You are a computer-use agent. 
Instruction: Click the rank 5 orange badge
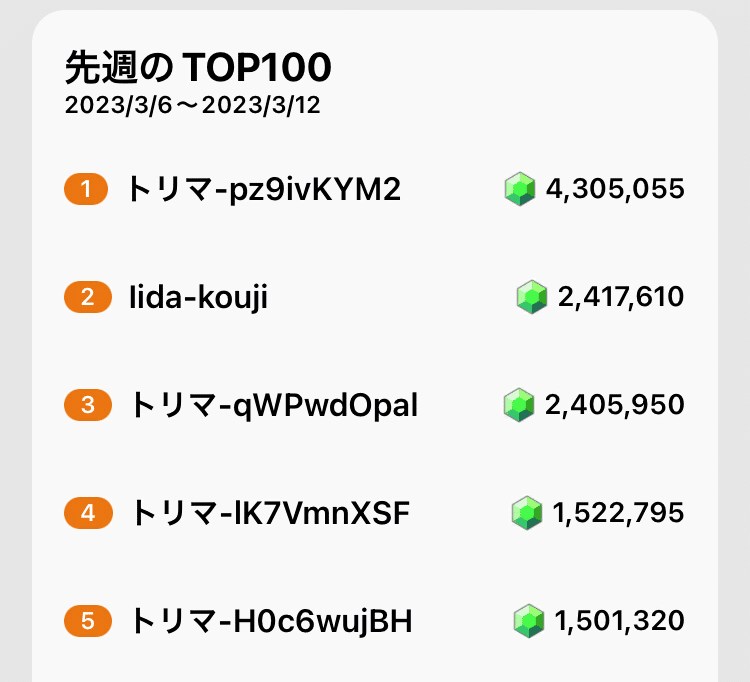87,621
